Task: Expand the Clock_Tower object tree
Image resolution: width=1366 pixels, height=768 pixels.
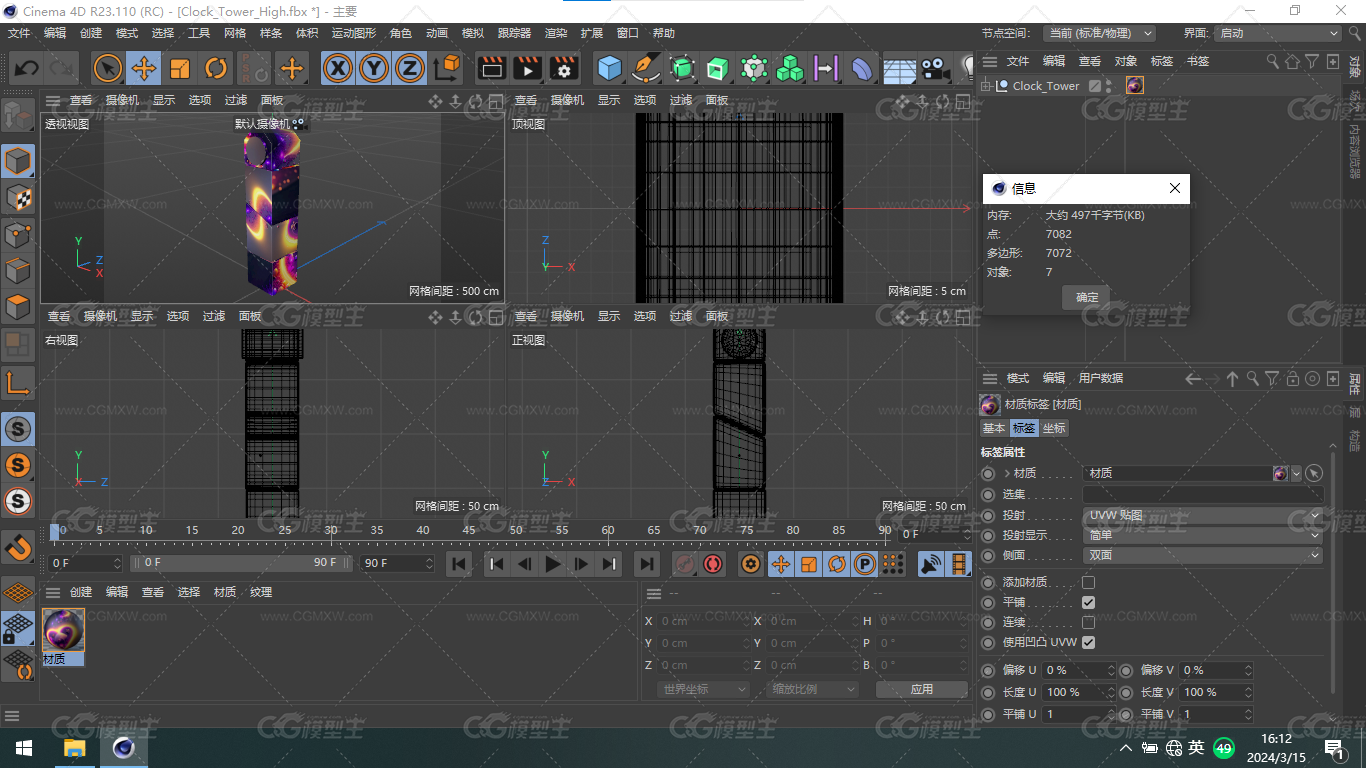Action: (986, 86)
